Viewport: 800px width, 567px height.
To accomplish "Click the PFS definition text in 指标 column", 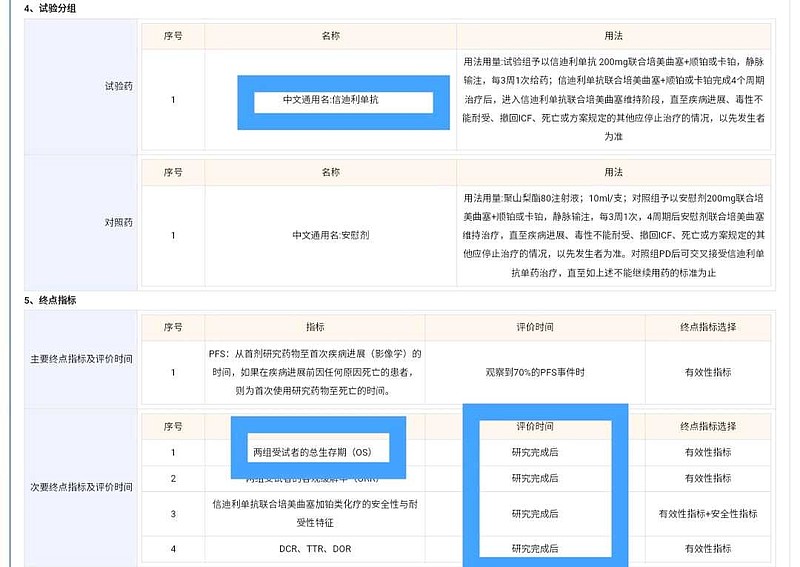I will [x=314, y=372].
